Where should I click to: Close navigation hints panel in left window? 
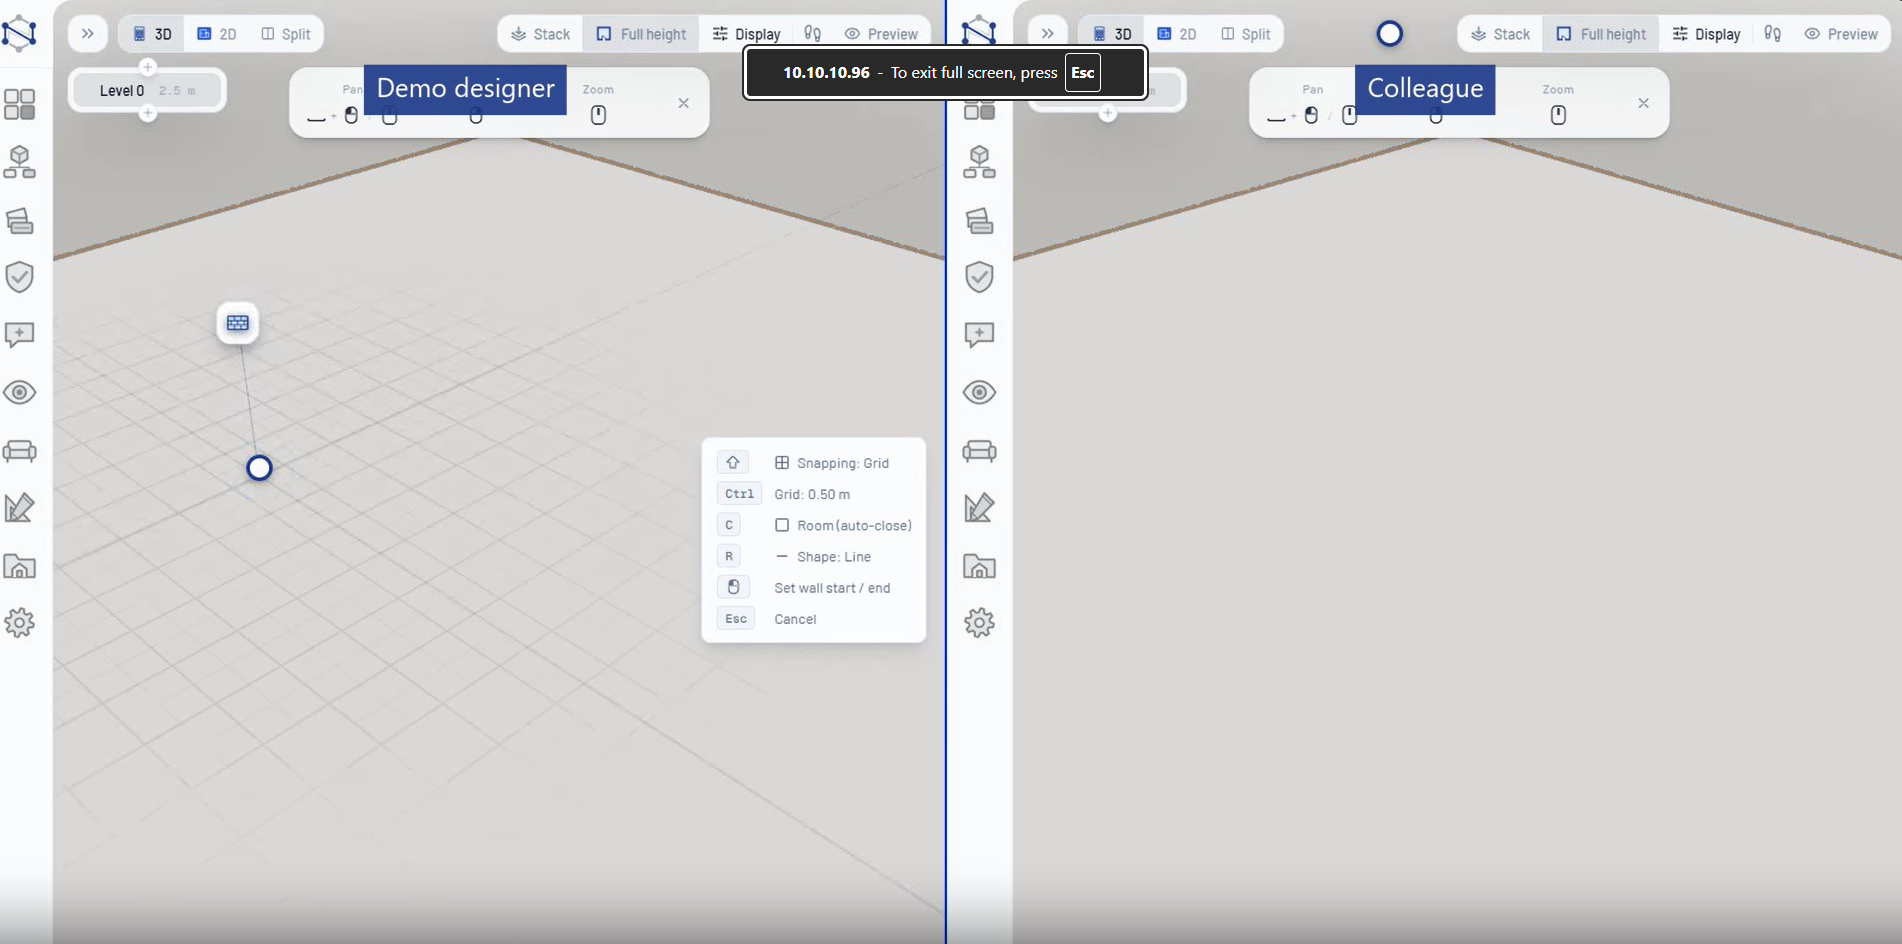pos(684,103)
